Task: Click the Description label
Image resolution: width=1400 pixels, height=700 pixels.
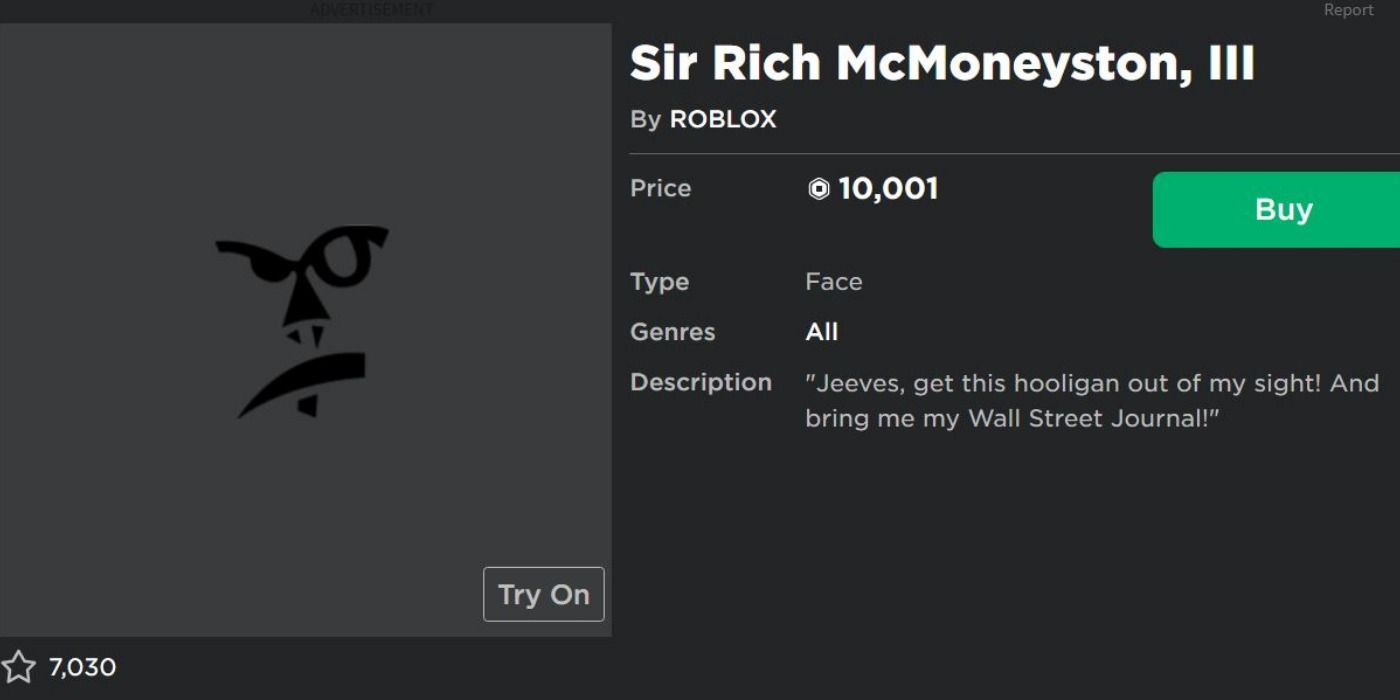Action: pyautogui.click(x=701, y=382)
